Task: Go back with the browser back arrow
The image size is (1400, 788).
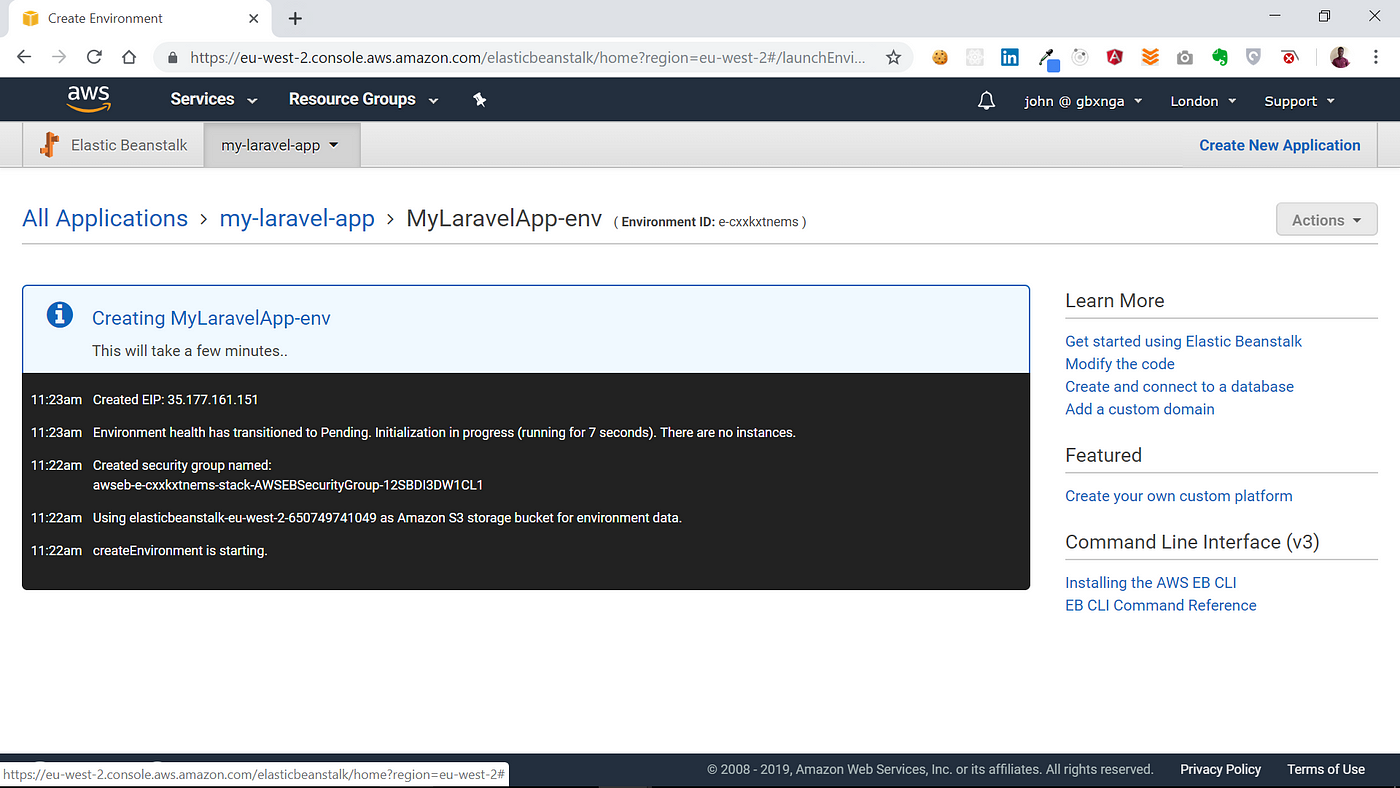Action: (24, 57)
